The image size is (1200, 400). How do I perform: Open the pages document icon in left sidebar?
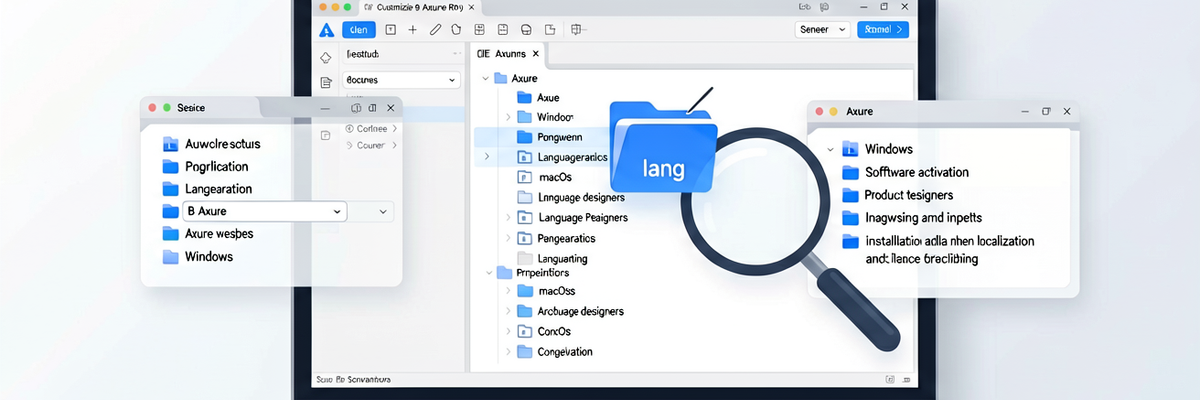coord(325,83)
